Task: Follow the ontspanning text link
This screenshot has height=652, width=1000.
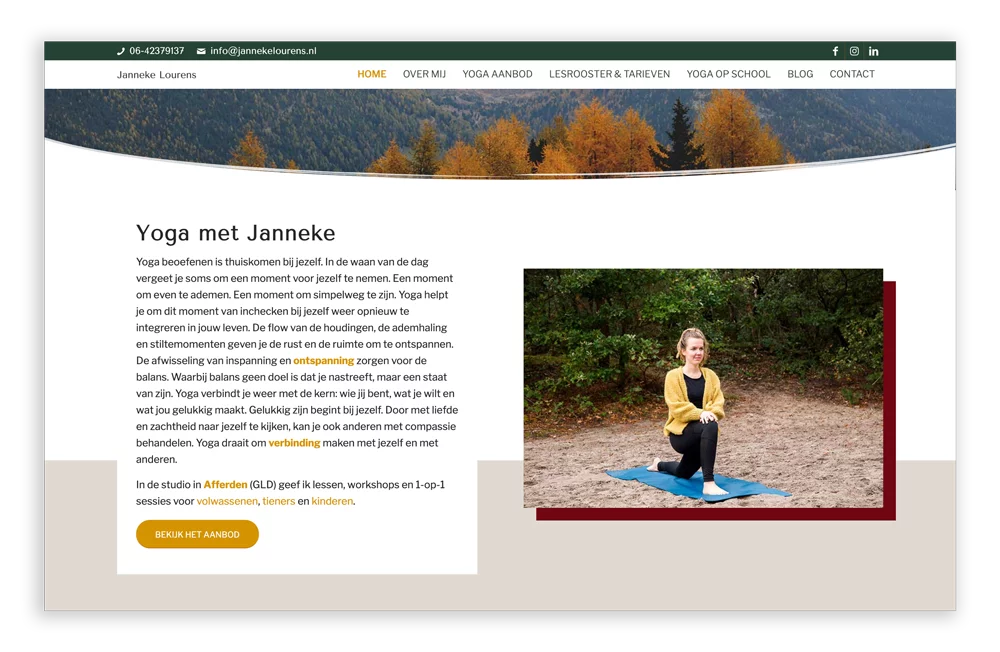Action: (x=323, y=360)
